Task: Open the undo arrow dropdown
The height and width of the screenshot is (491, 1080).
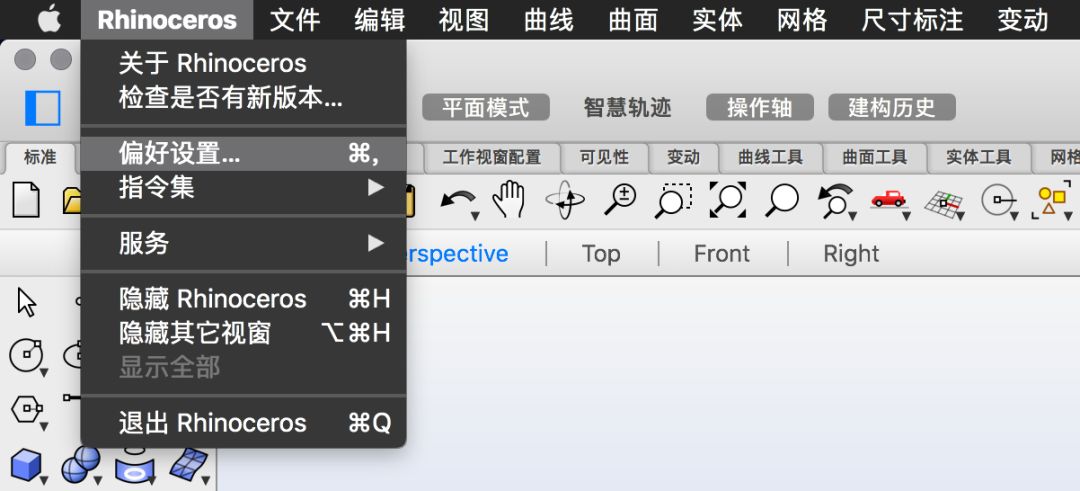Action: (460, 202)
